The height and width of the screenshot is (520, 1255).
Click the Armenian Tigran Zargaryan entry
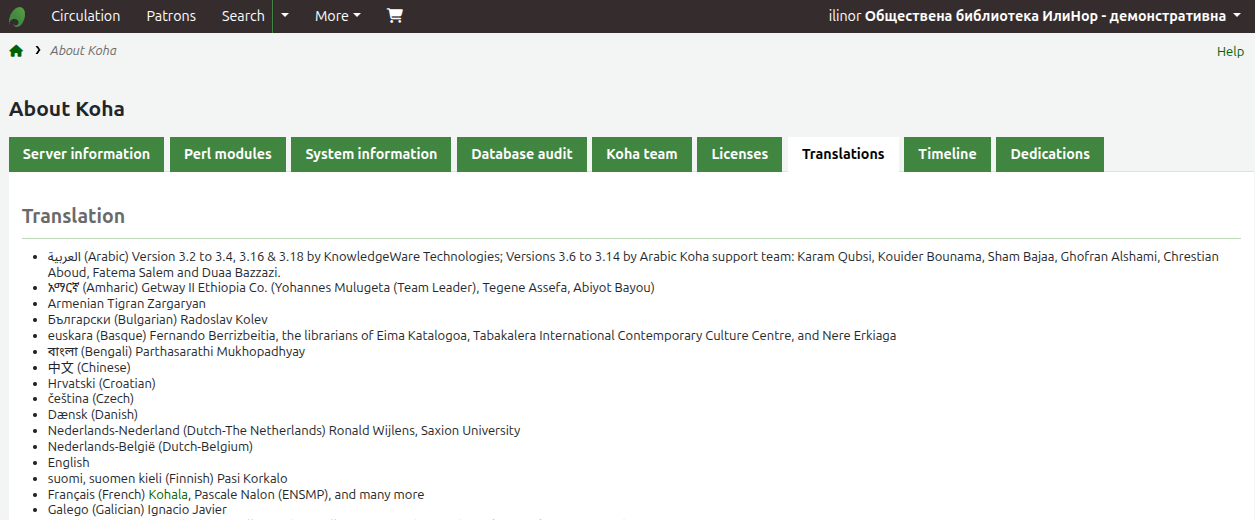pyautogui.click(x=127, y=303)
